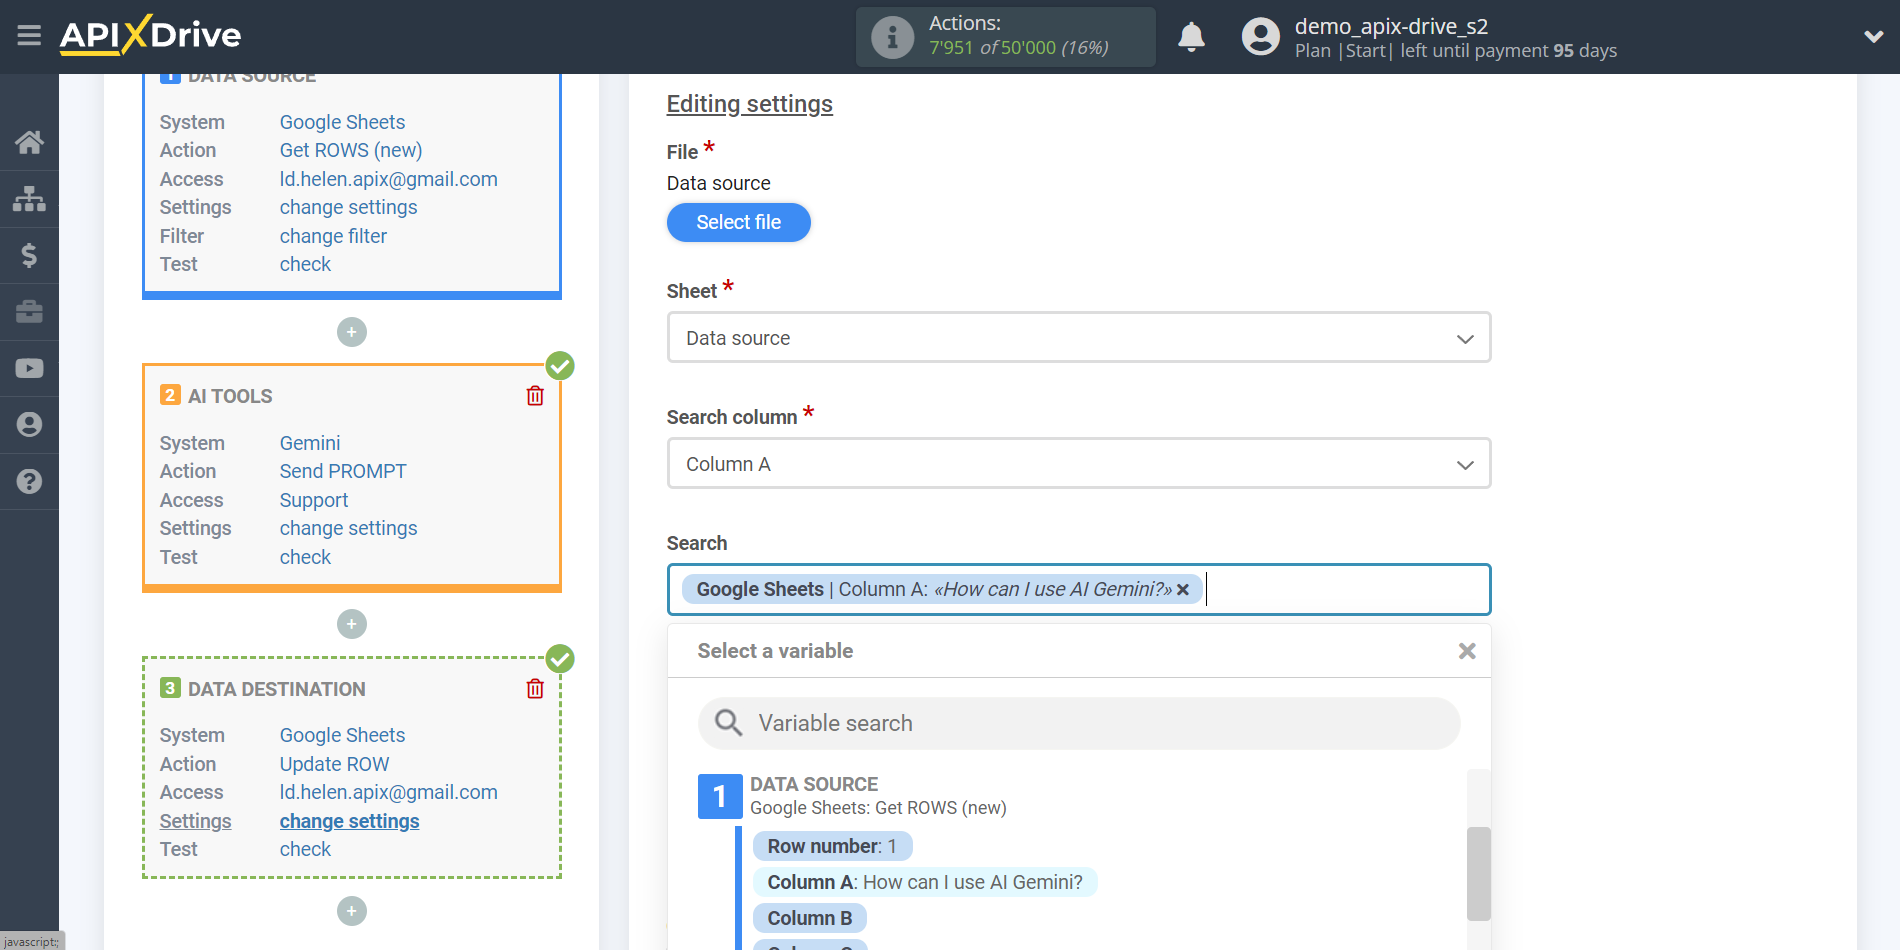Open briefcase icon in sidebar

pos(29,311)
